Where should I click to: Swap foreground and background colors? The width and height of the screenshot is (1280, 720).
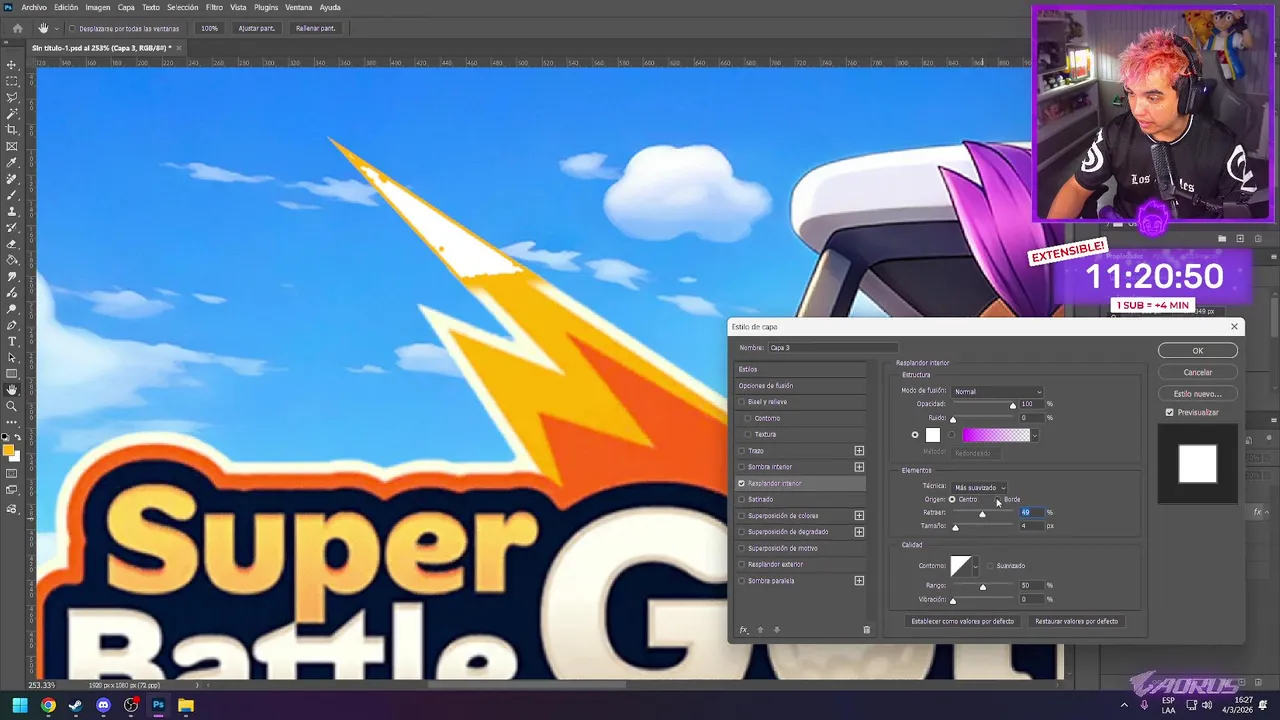[17, 437]
